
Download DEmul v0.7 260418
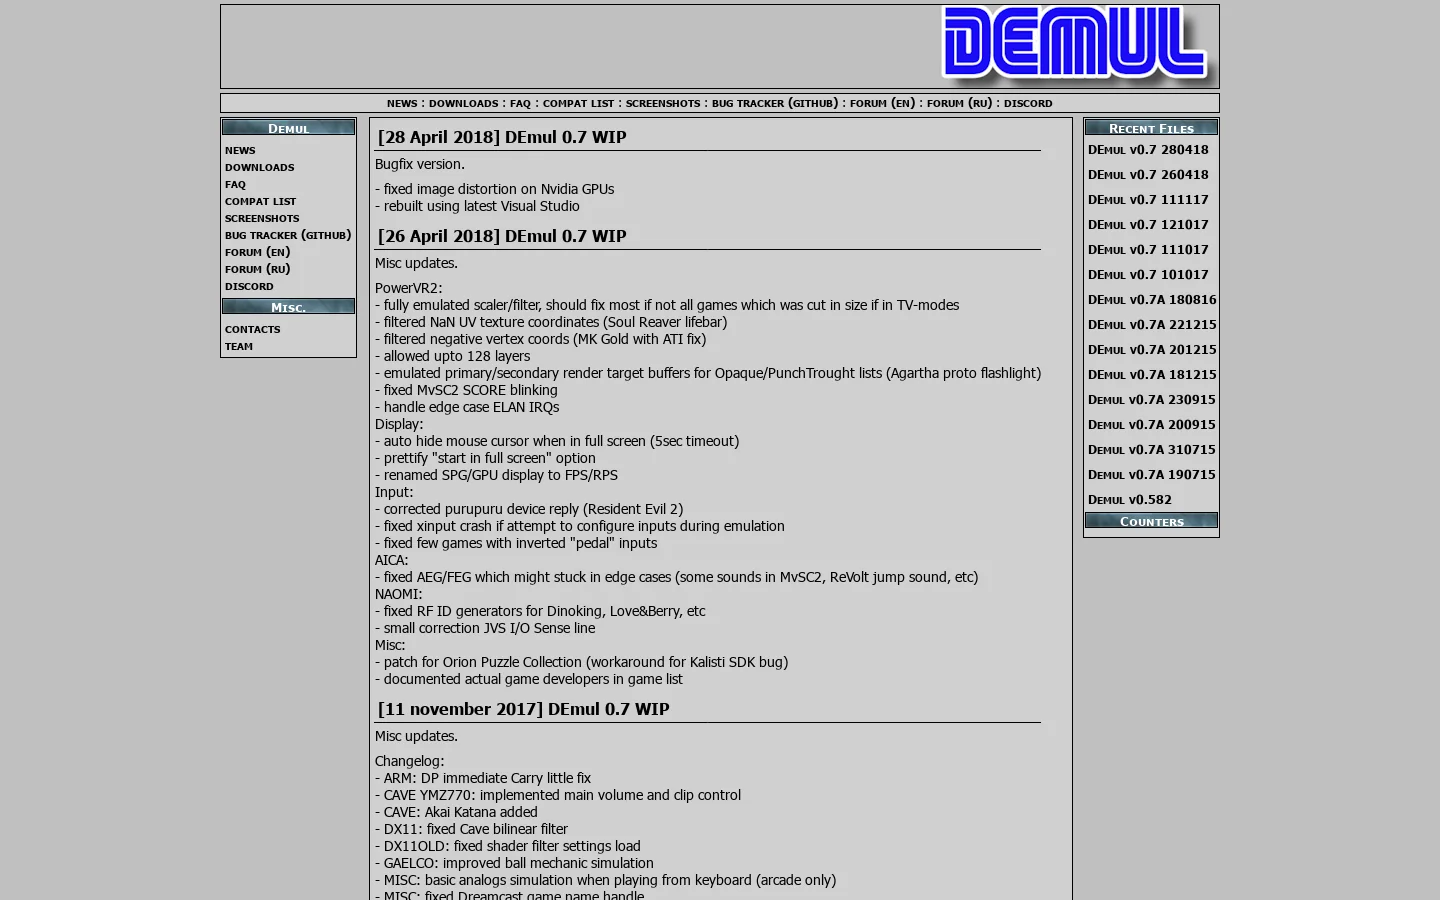1148,175
